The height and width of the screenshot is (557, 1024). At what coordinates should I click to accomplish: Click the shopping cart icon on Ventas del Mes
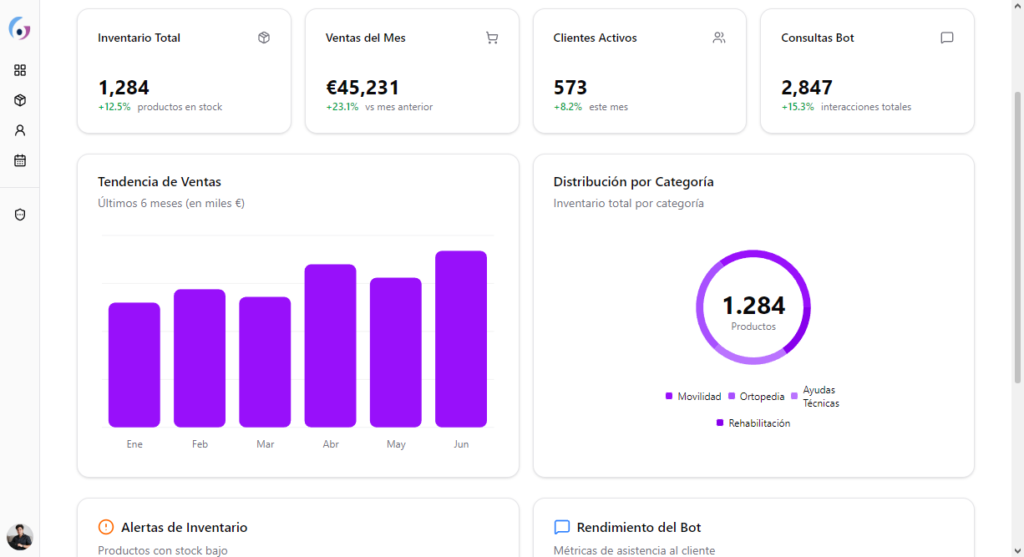coord(491,38)
